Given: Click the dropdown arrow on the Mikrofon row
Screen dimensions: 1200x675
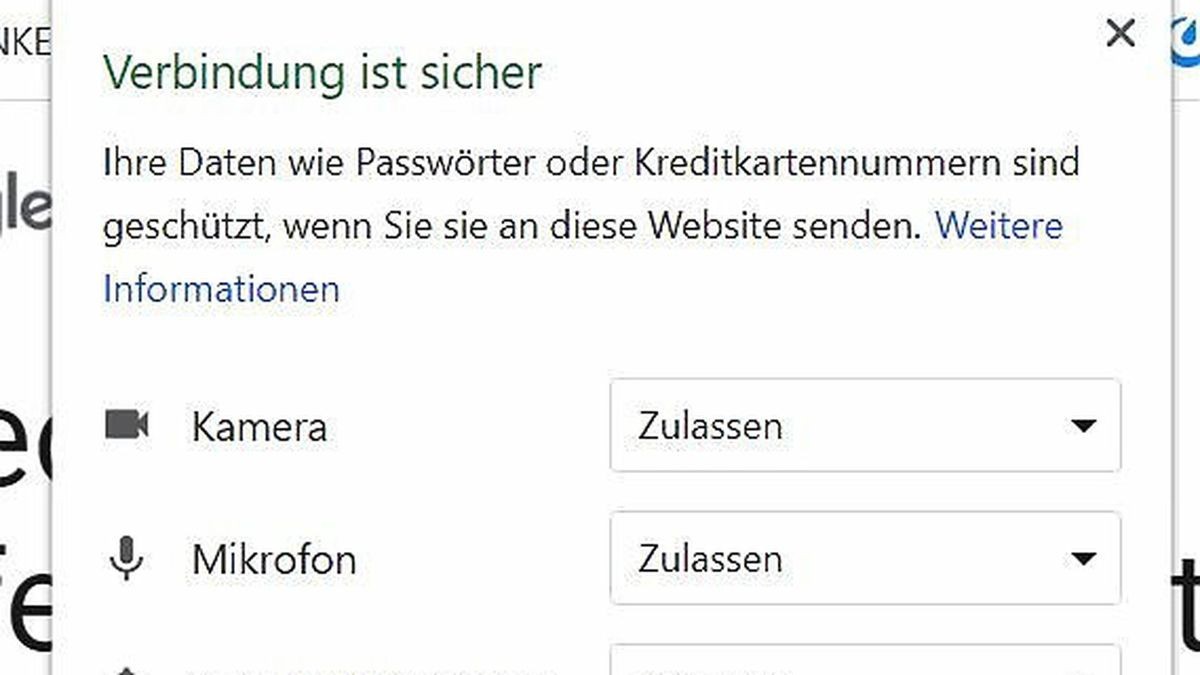Looking at the screenshot, I should pos(1085,558).
